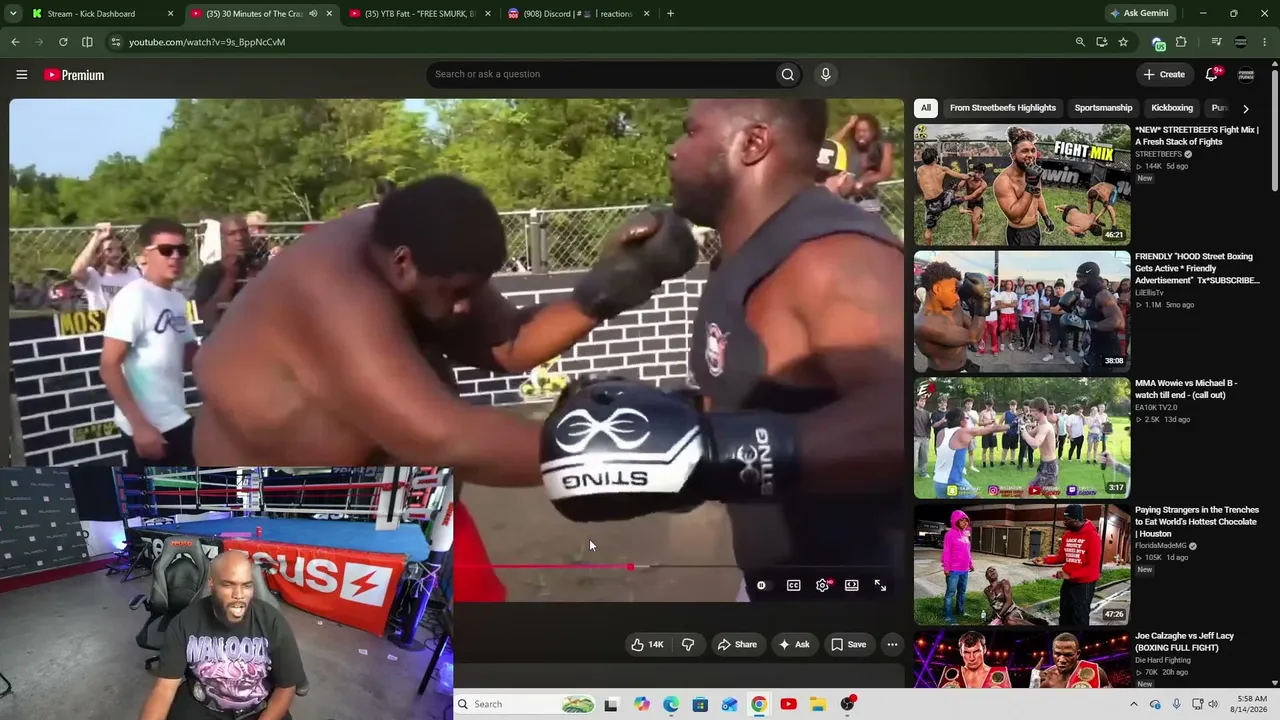The width and height of the screenshot is (1280, 720).
Task: Open MMA Wowie vs Michael B thumbnail
Action: [1022, 437]
